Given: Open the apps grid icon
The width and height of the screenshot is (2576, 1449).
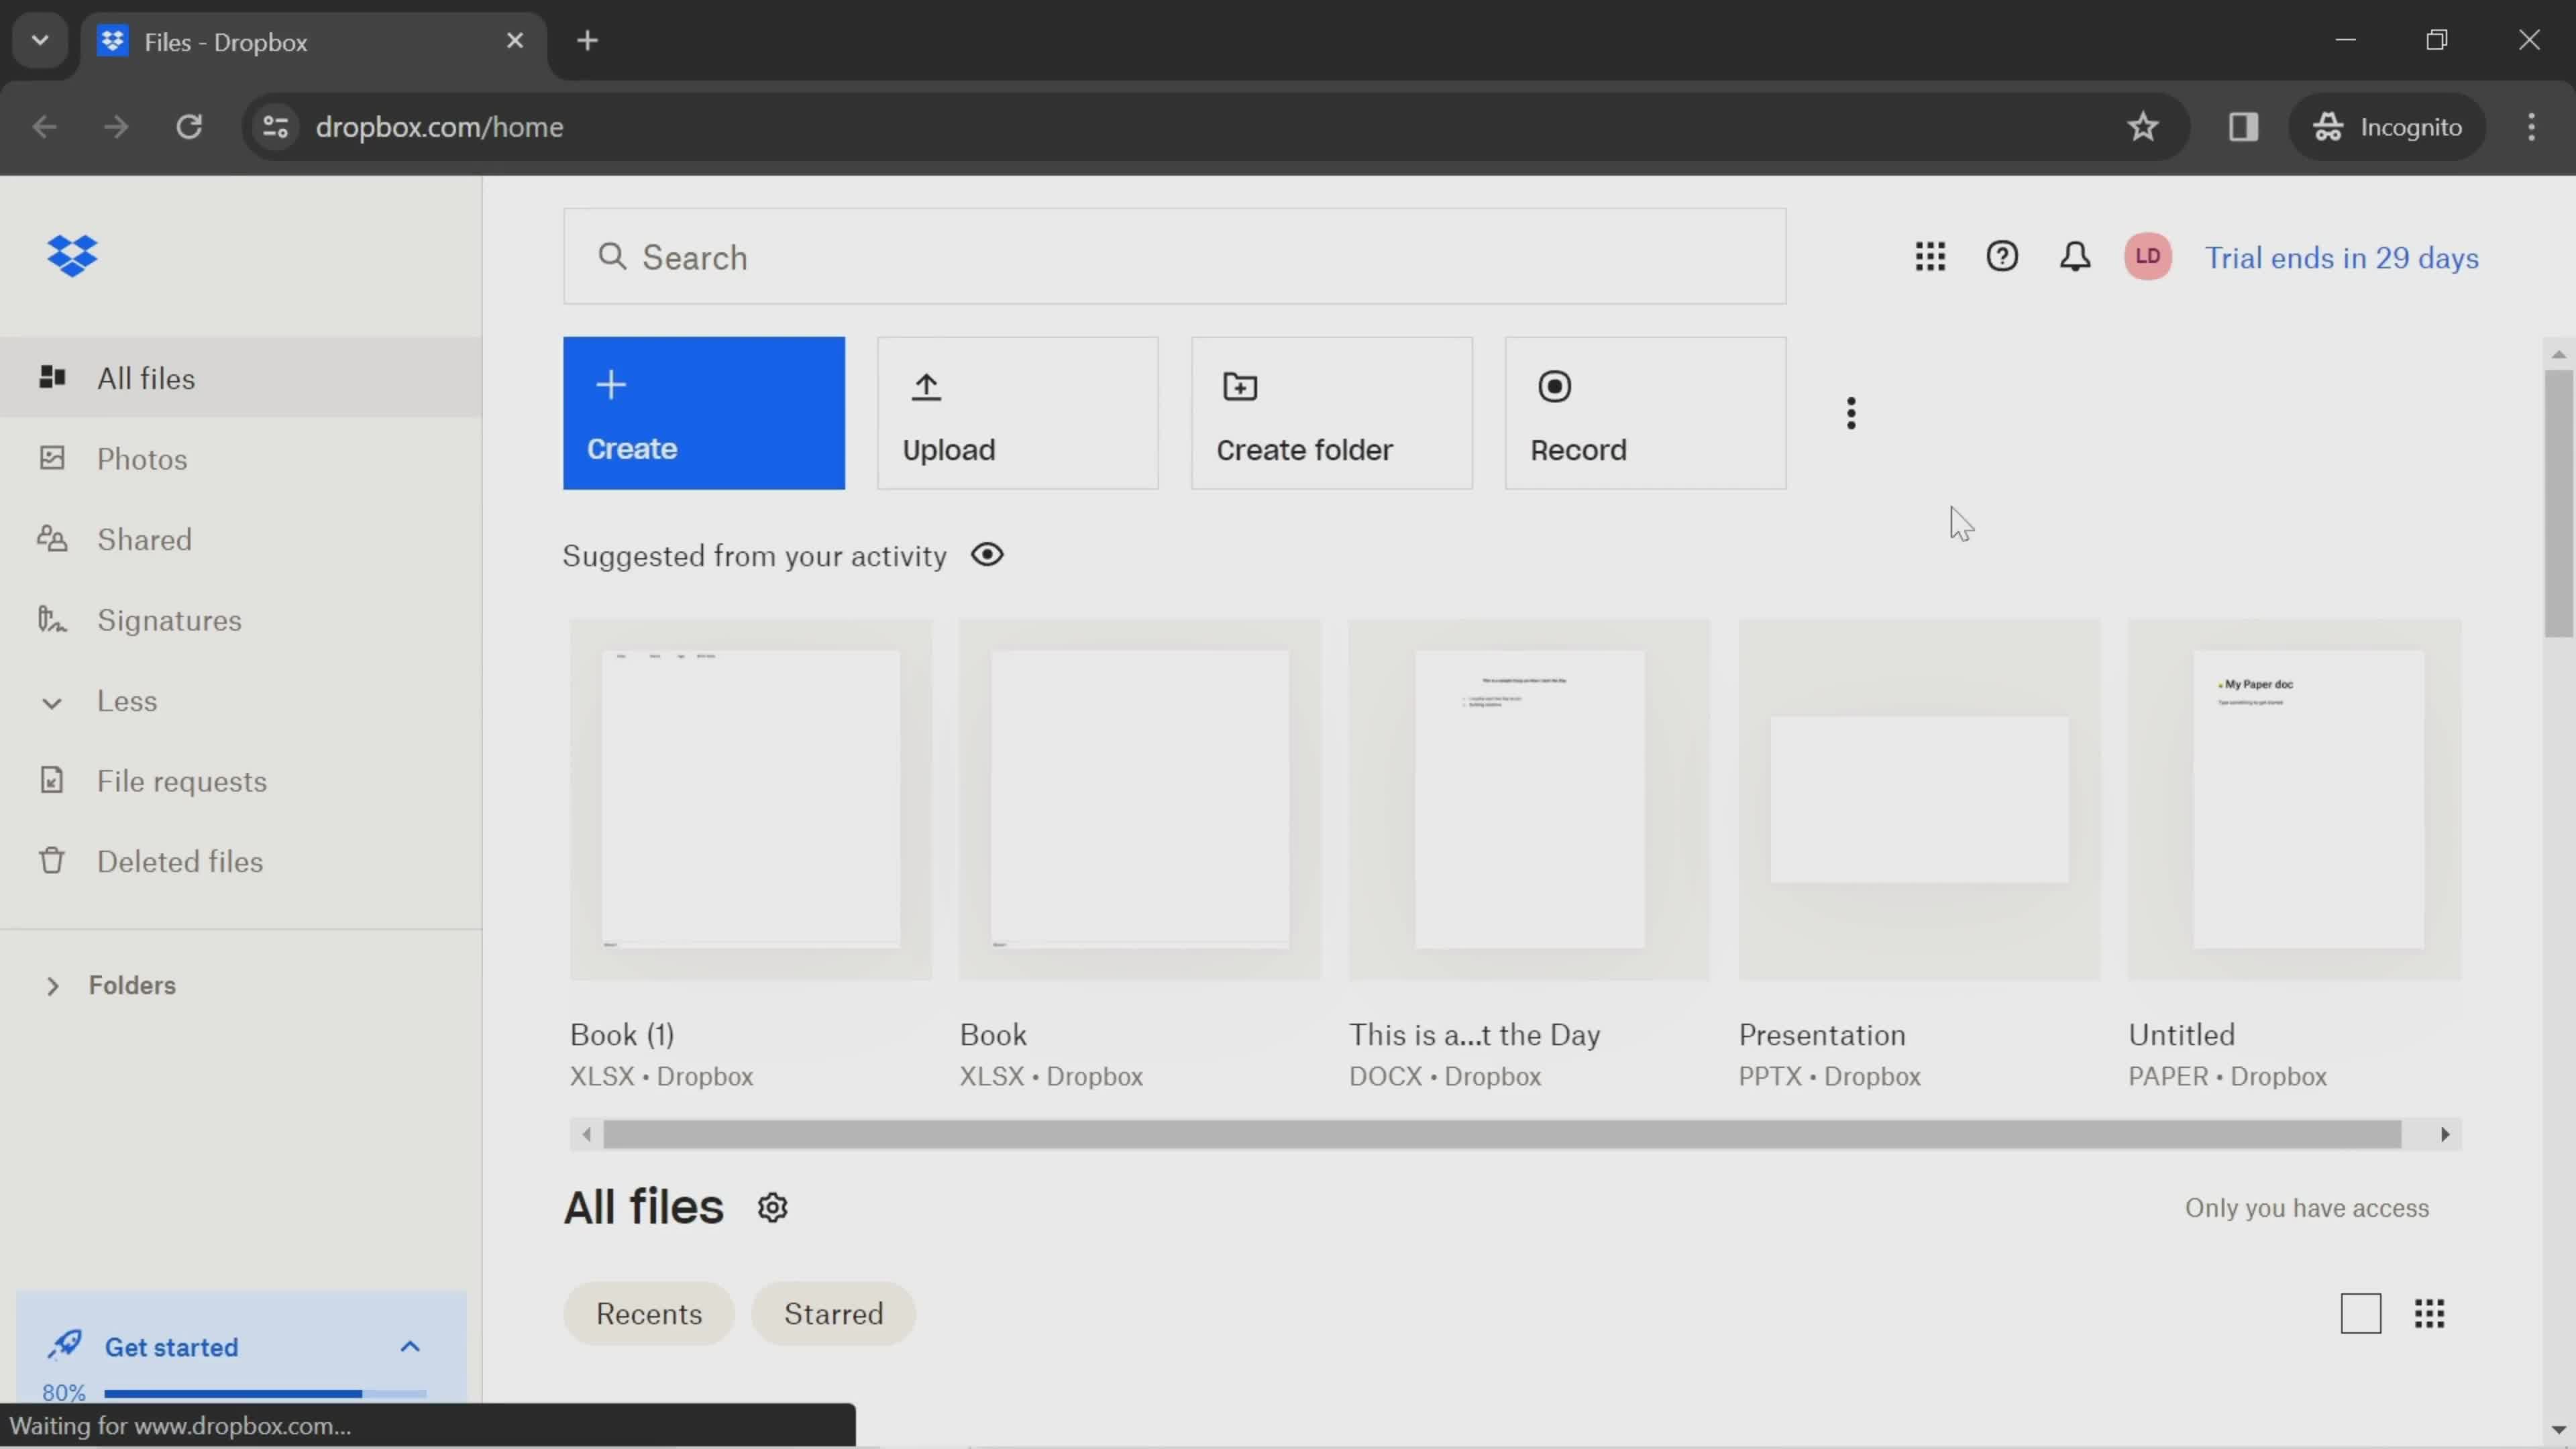Looking at the screenshot, I should (1930, 256).
